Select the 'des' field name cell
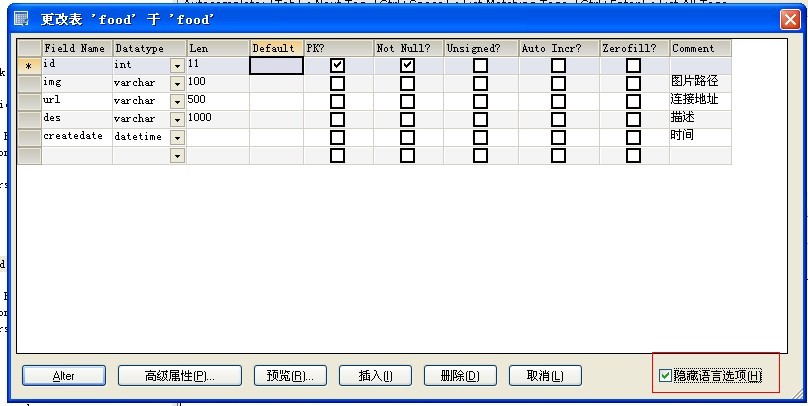This screenshot has width=808, height=406. [77, 120]
